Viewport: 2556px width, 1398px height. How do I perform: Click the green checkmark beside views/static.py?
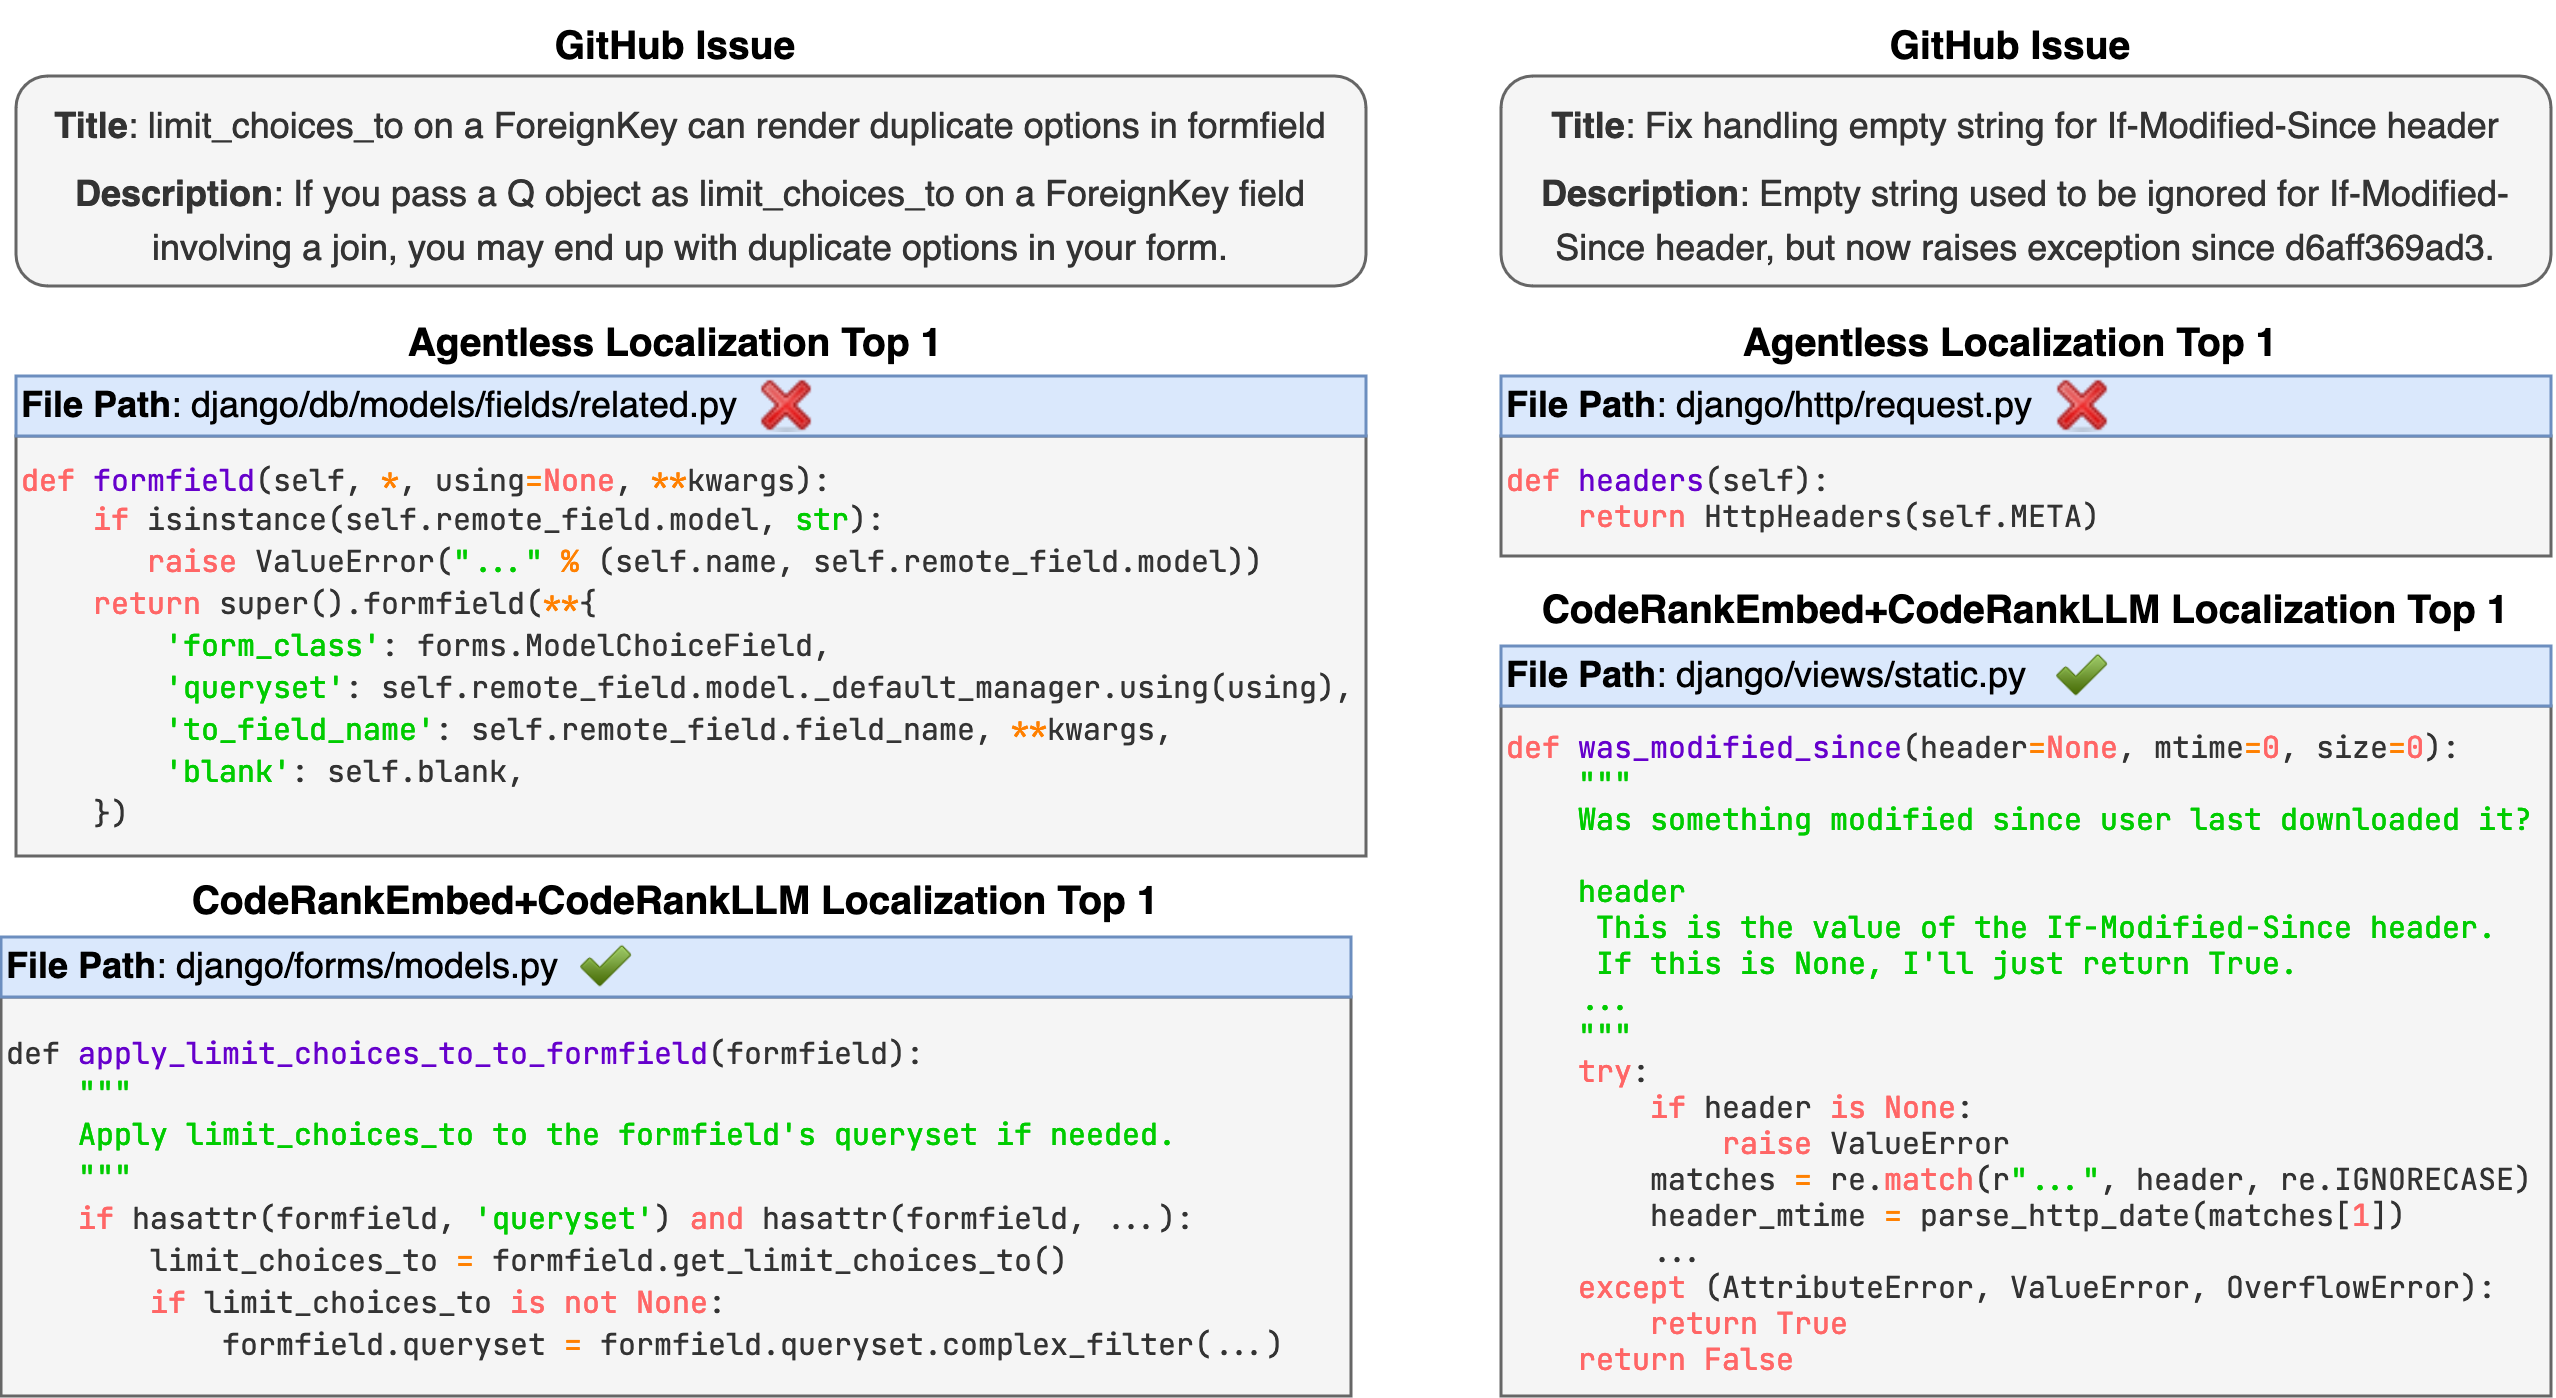point(2081,675)
